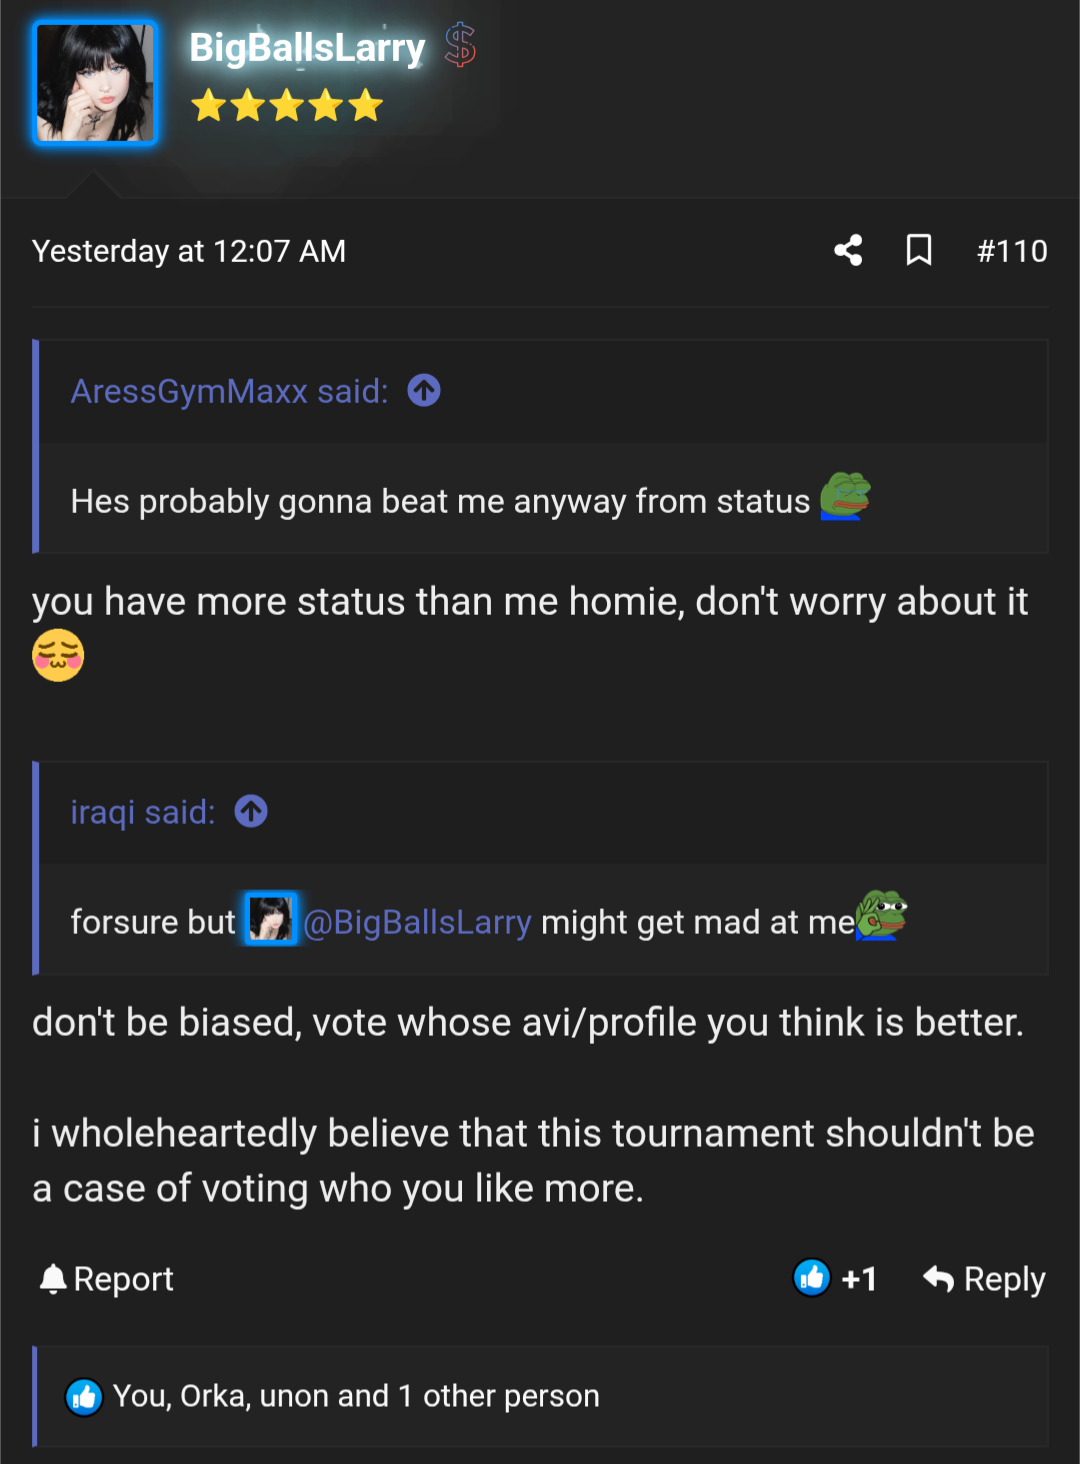Screen dimensions: 1080x1464
Task: Click the post timestamp Yesterday at 12:07 AM
Action: [189, 251]
